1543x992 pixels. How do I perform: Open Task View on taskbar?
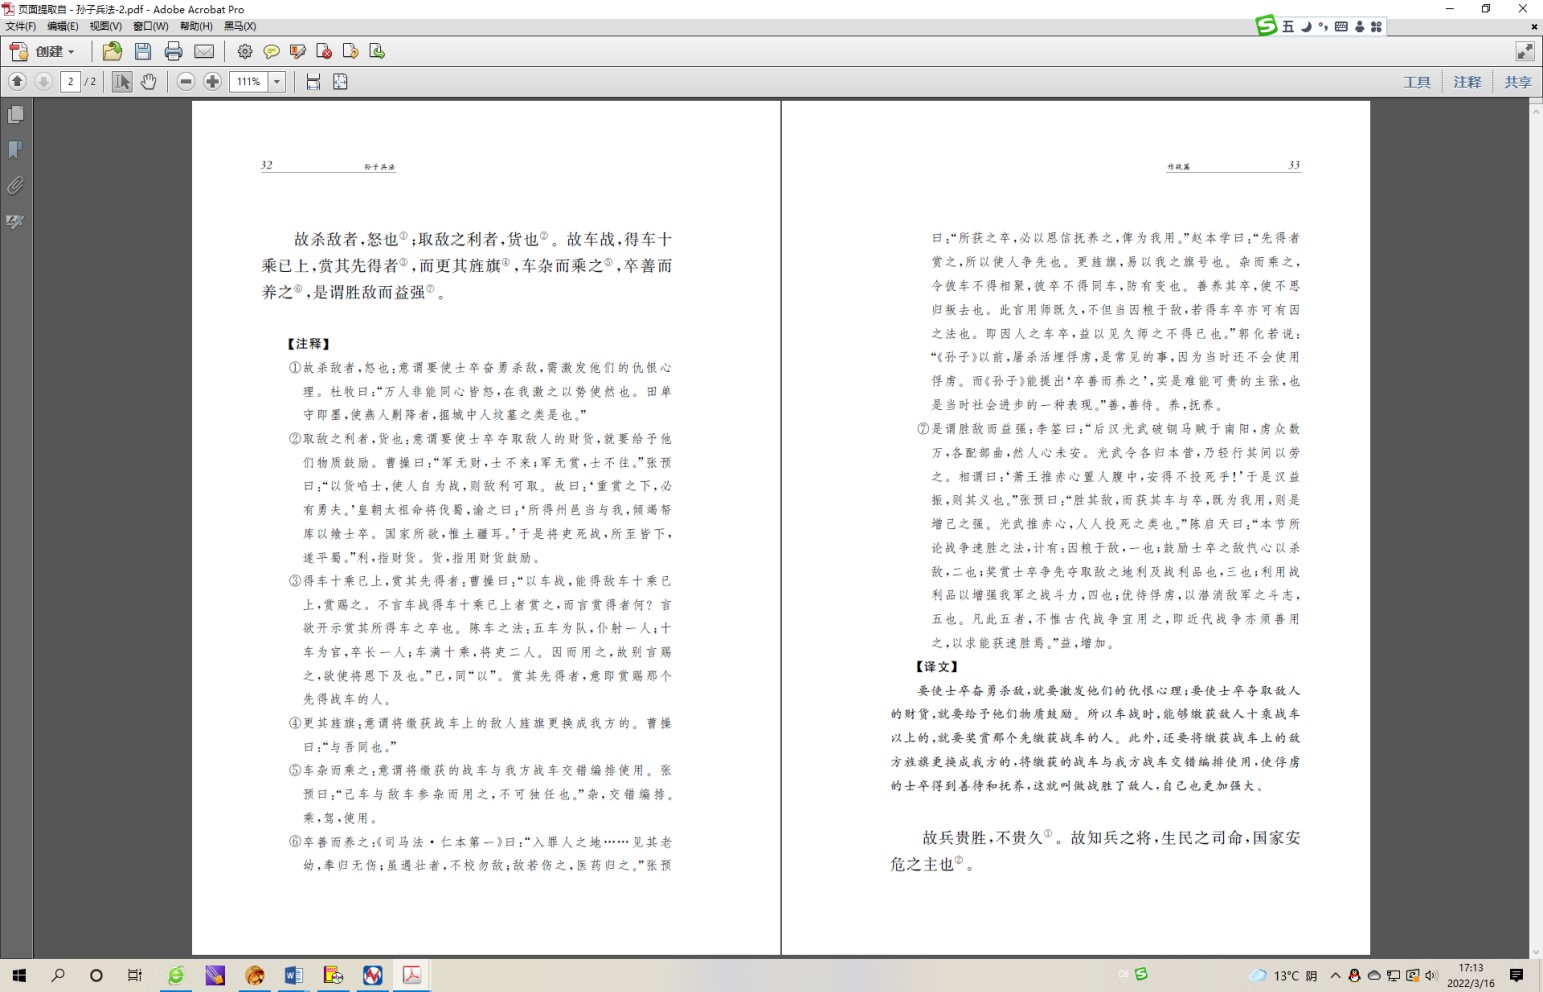pyautogui.click(x=135, y=975)
